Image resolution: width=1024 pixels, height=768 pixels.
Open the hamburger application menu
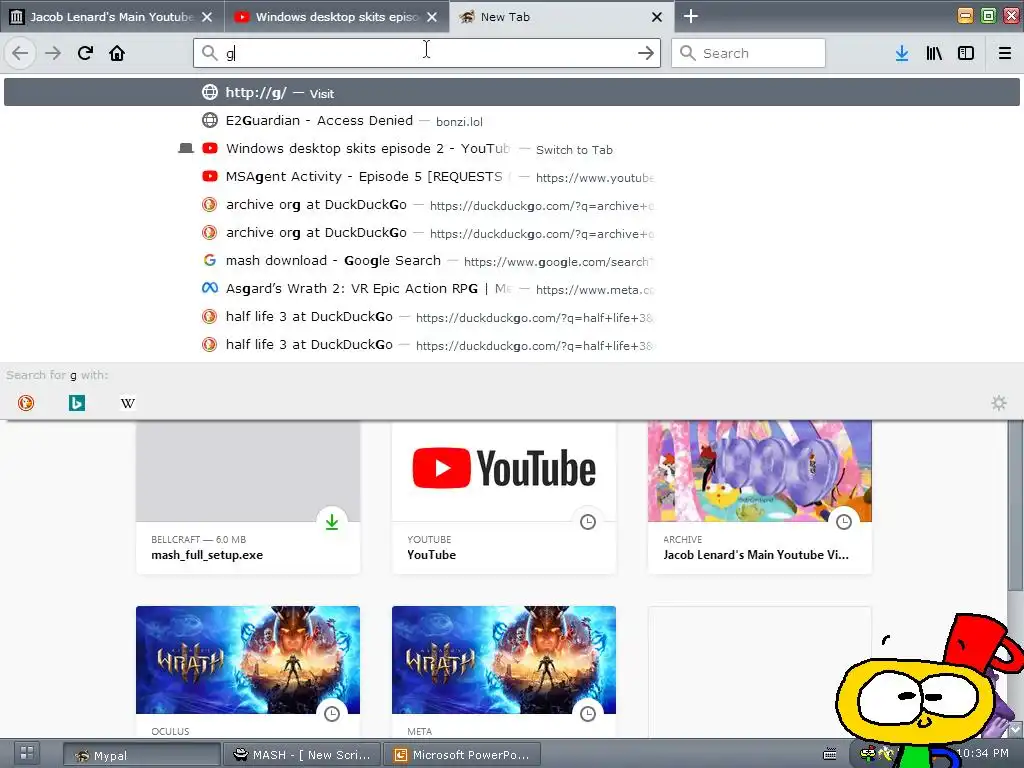point(1005,53)
